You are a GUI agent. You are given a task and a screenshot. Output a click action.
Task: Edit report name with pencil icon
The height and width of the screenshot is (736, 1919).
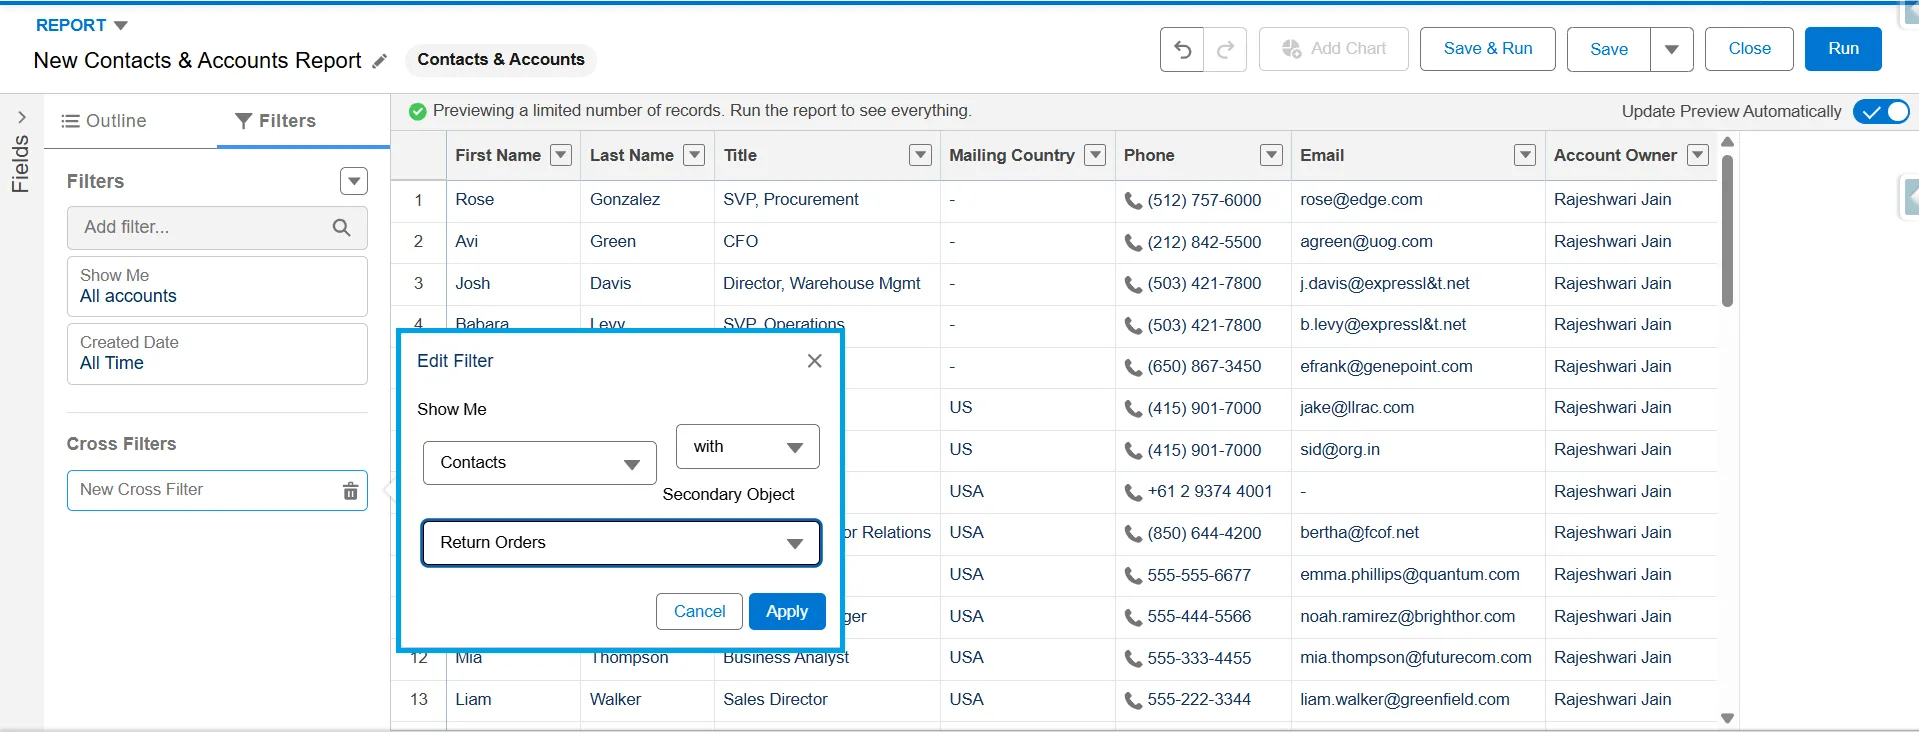[379, 61]
